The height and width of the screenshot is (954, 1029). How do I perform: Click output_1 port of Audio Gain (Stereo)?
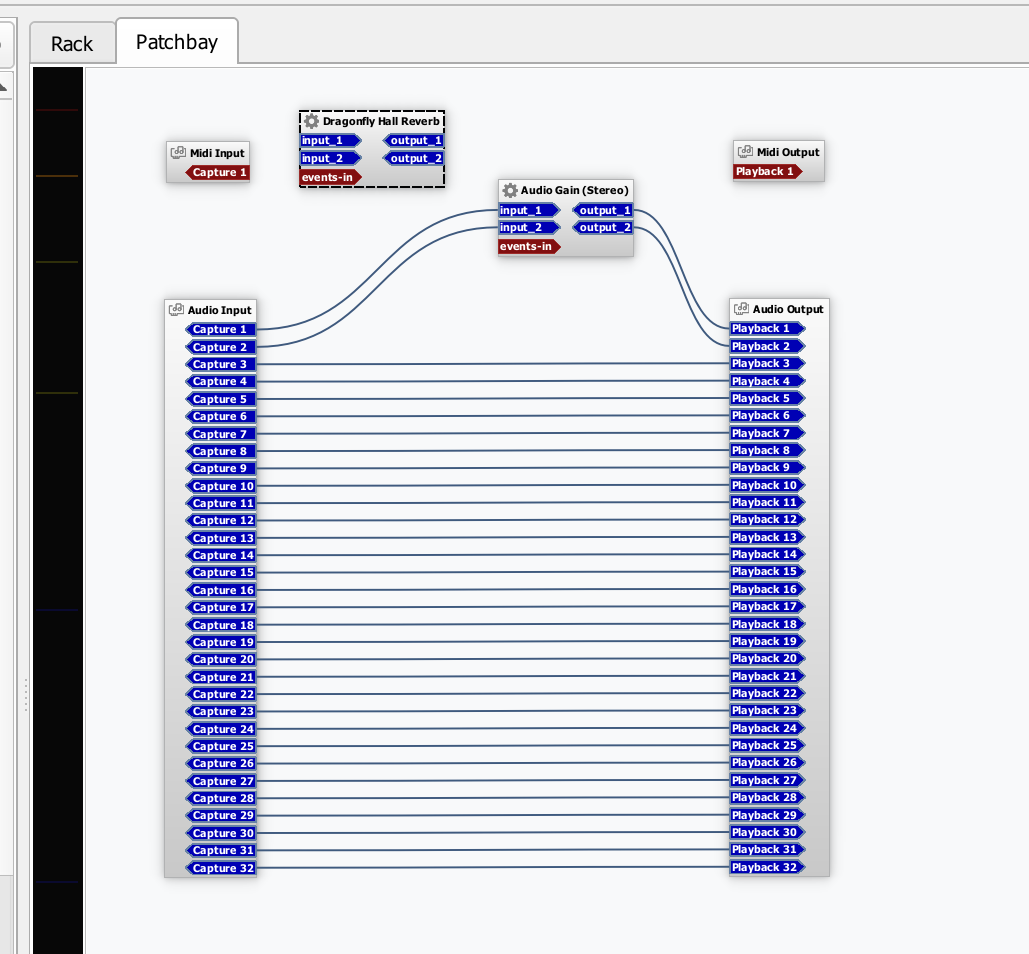604,210
